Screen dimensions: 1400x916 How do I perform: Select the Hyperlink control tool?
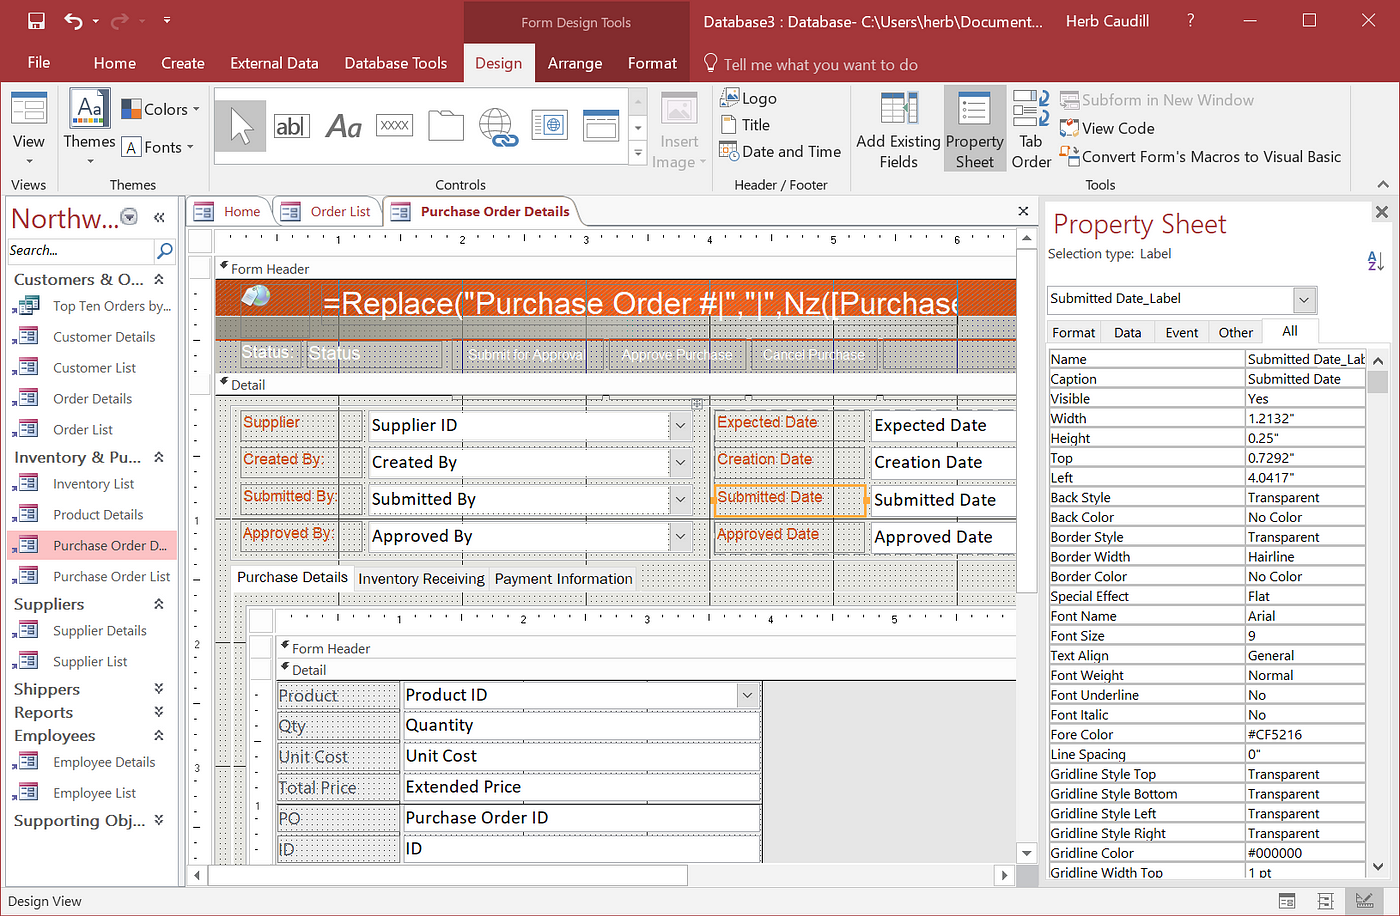[498, 126]
